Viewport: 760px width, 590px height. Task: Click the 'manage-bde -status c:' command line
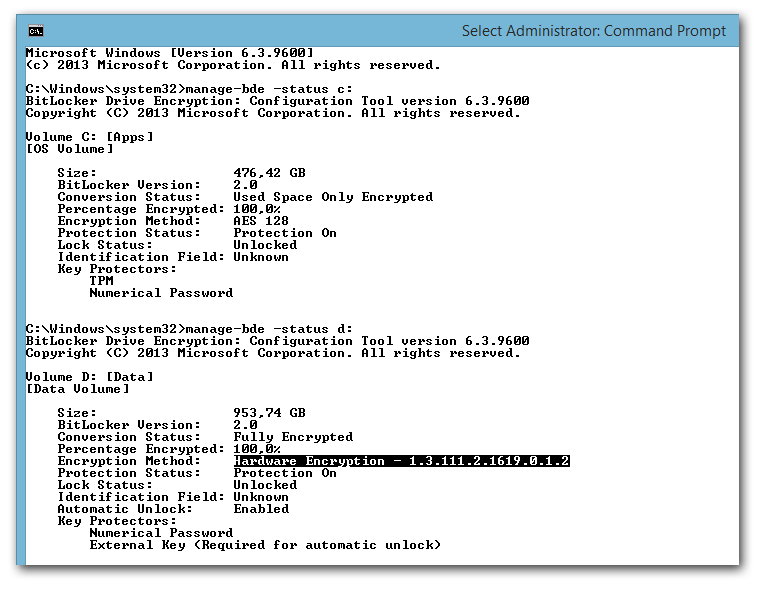point(189,89)
